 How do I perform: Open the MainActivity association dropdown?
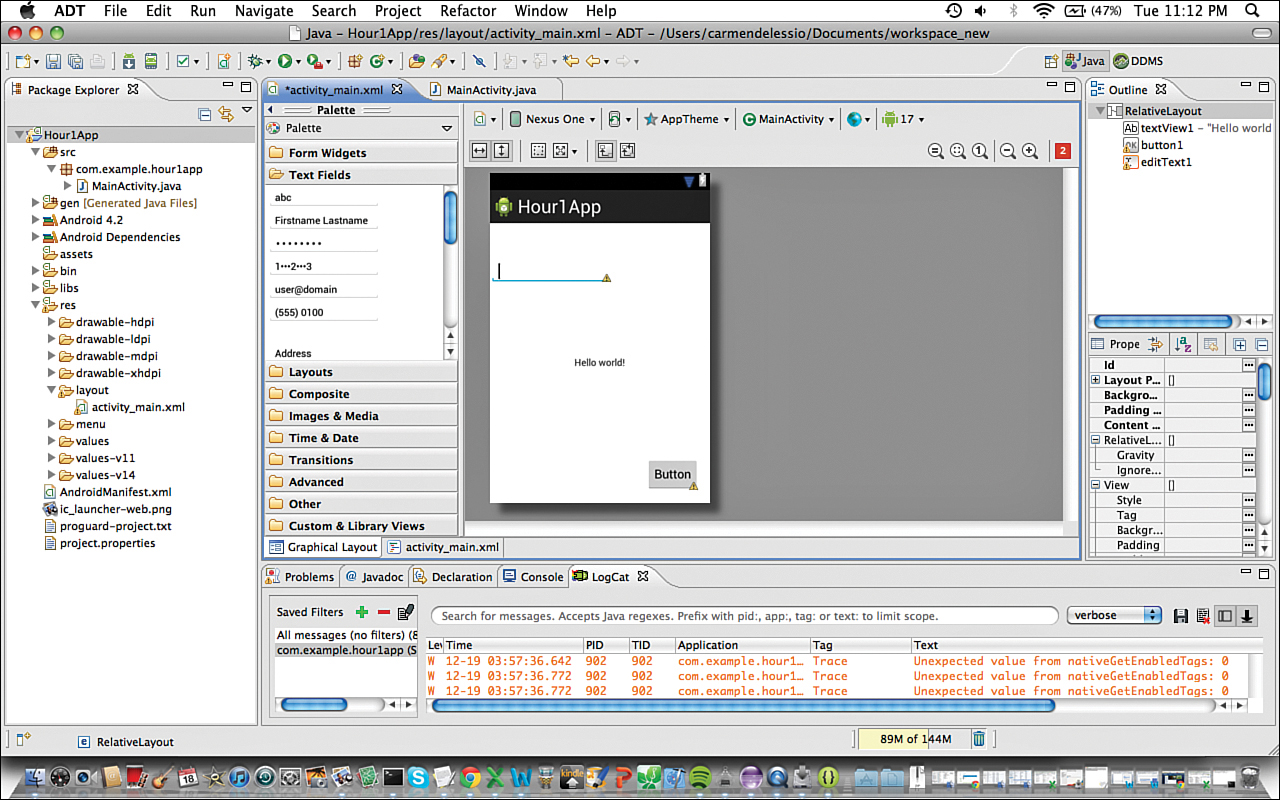(x=788, y=119)
